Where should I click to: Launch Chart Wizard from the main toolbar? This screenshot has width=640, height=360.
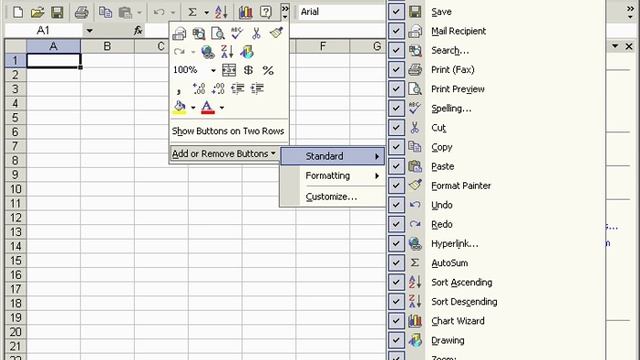click(245, 12)
